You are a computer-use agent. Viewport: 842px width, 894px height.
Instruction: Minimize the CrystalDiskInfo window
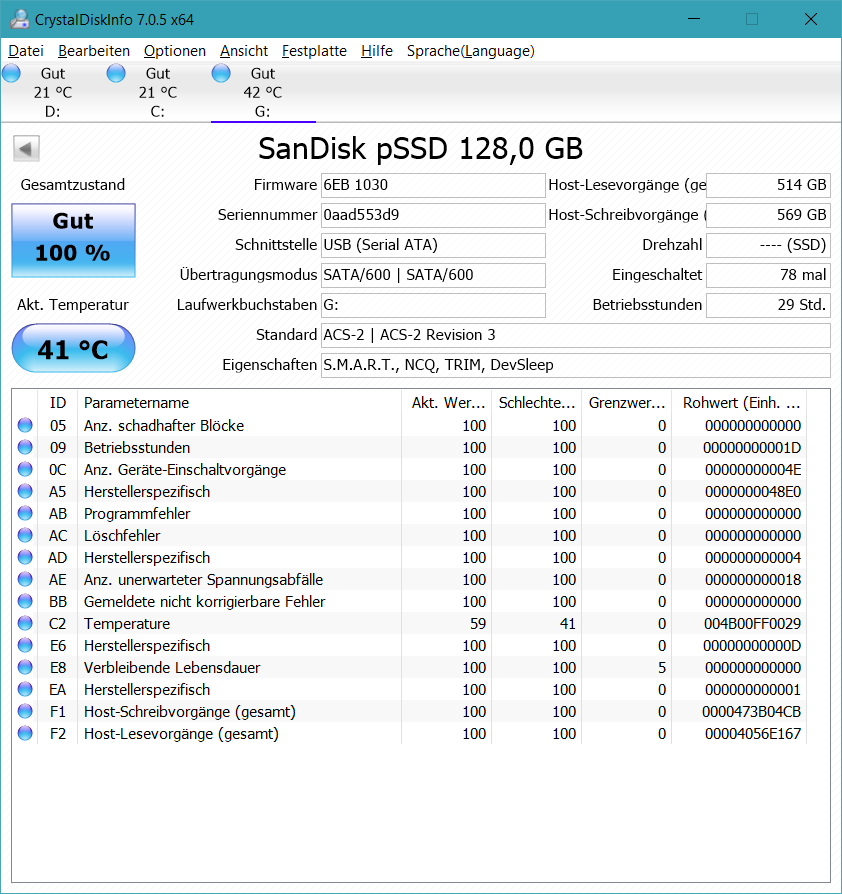pos(694,19)
